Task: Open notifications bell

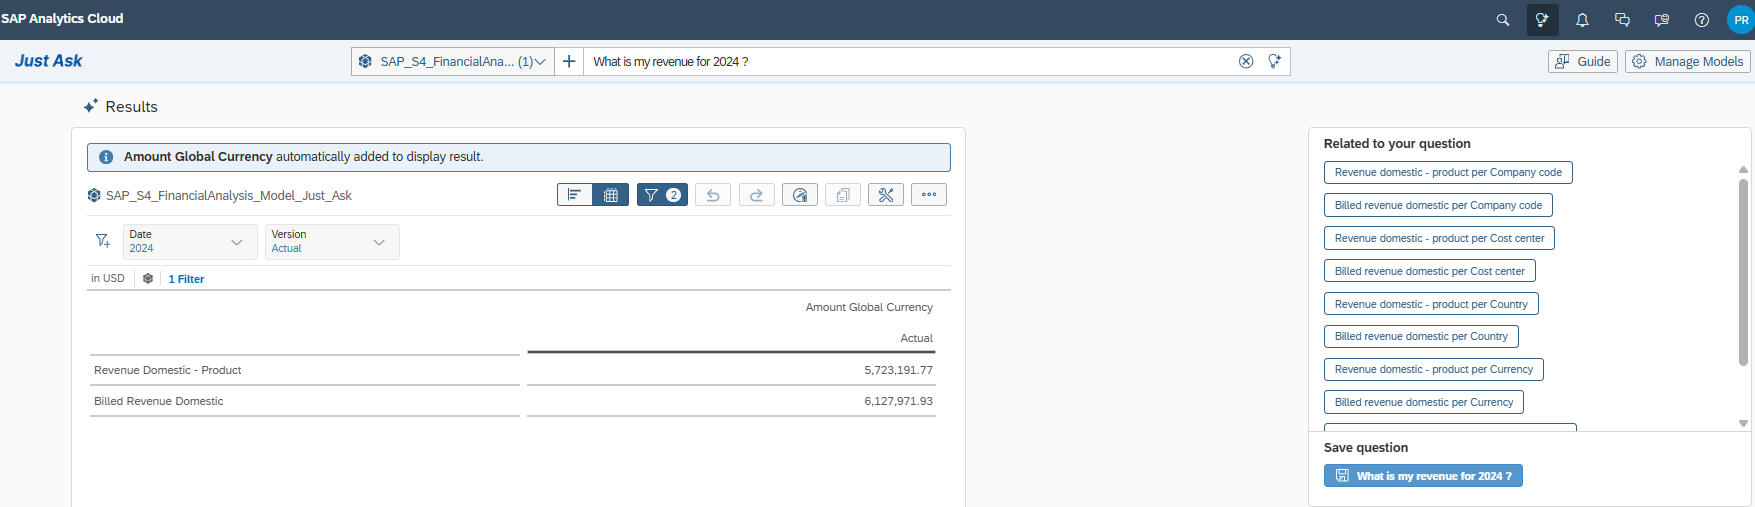Action: (1582, 20)
